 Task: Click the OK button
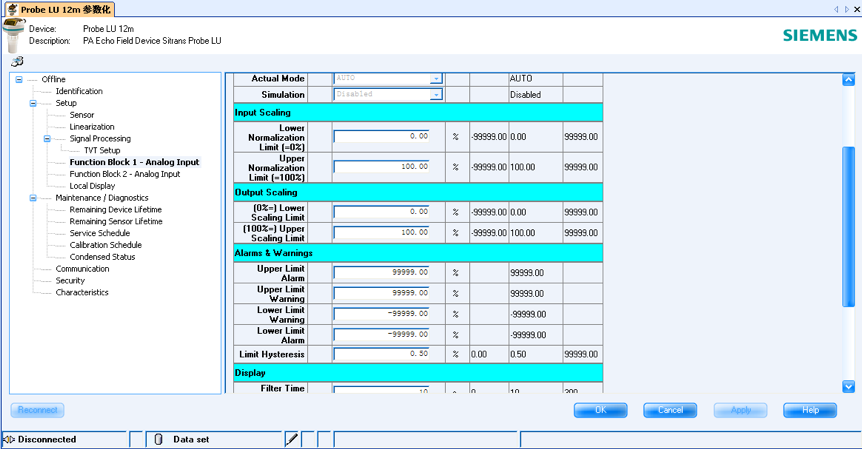pyautogui.click(x=600, y=410)
